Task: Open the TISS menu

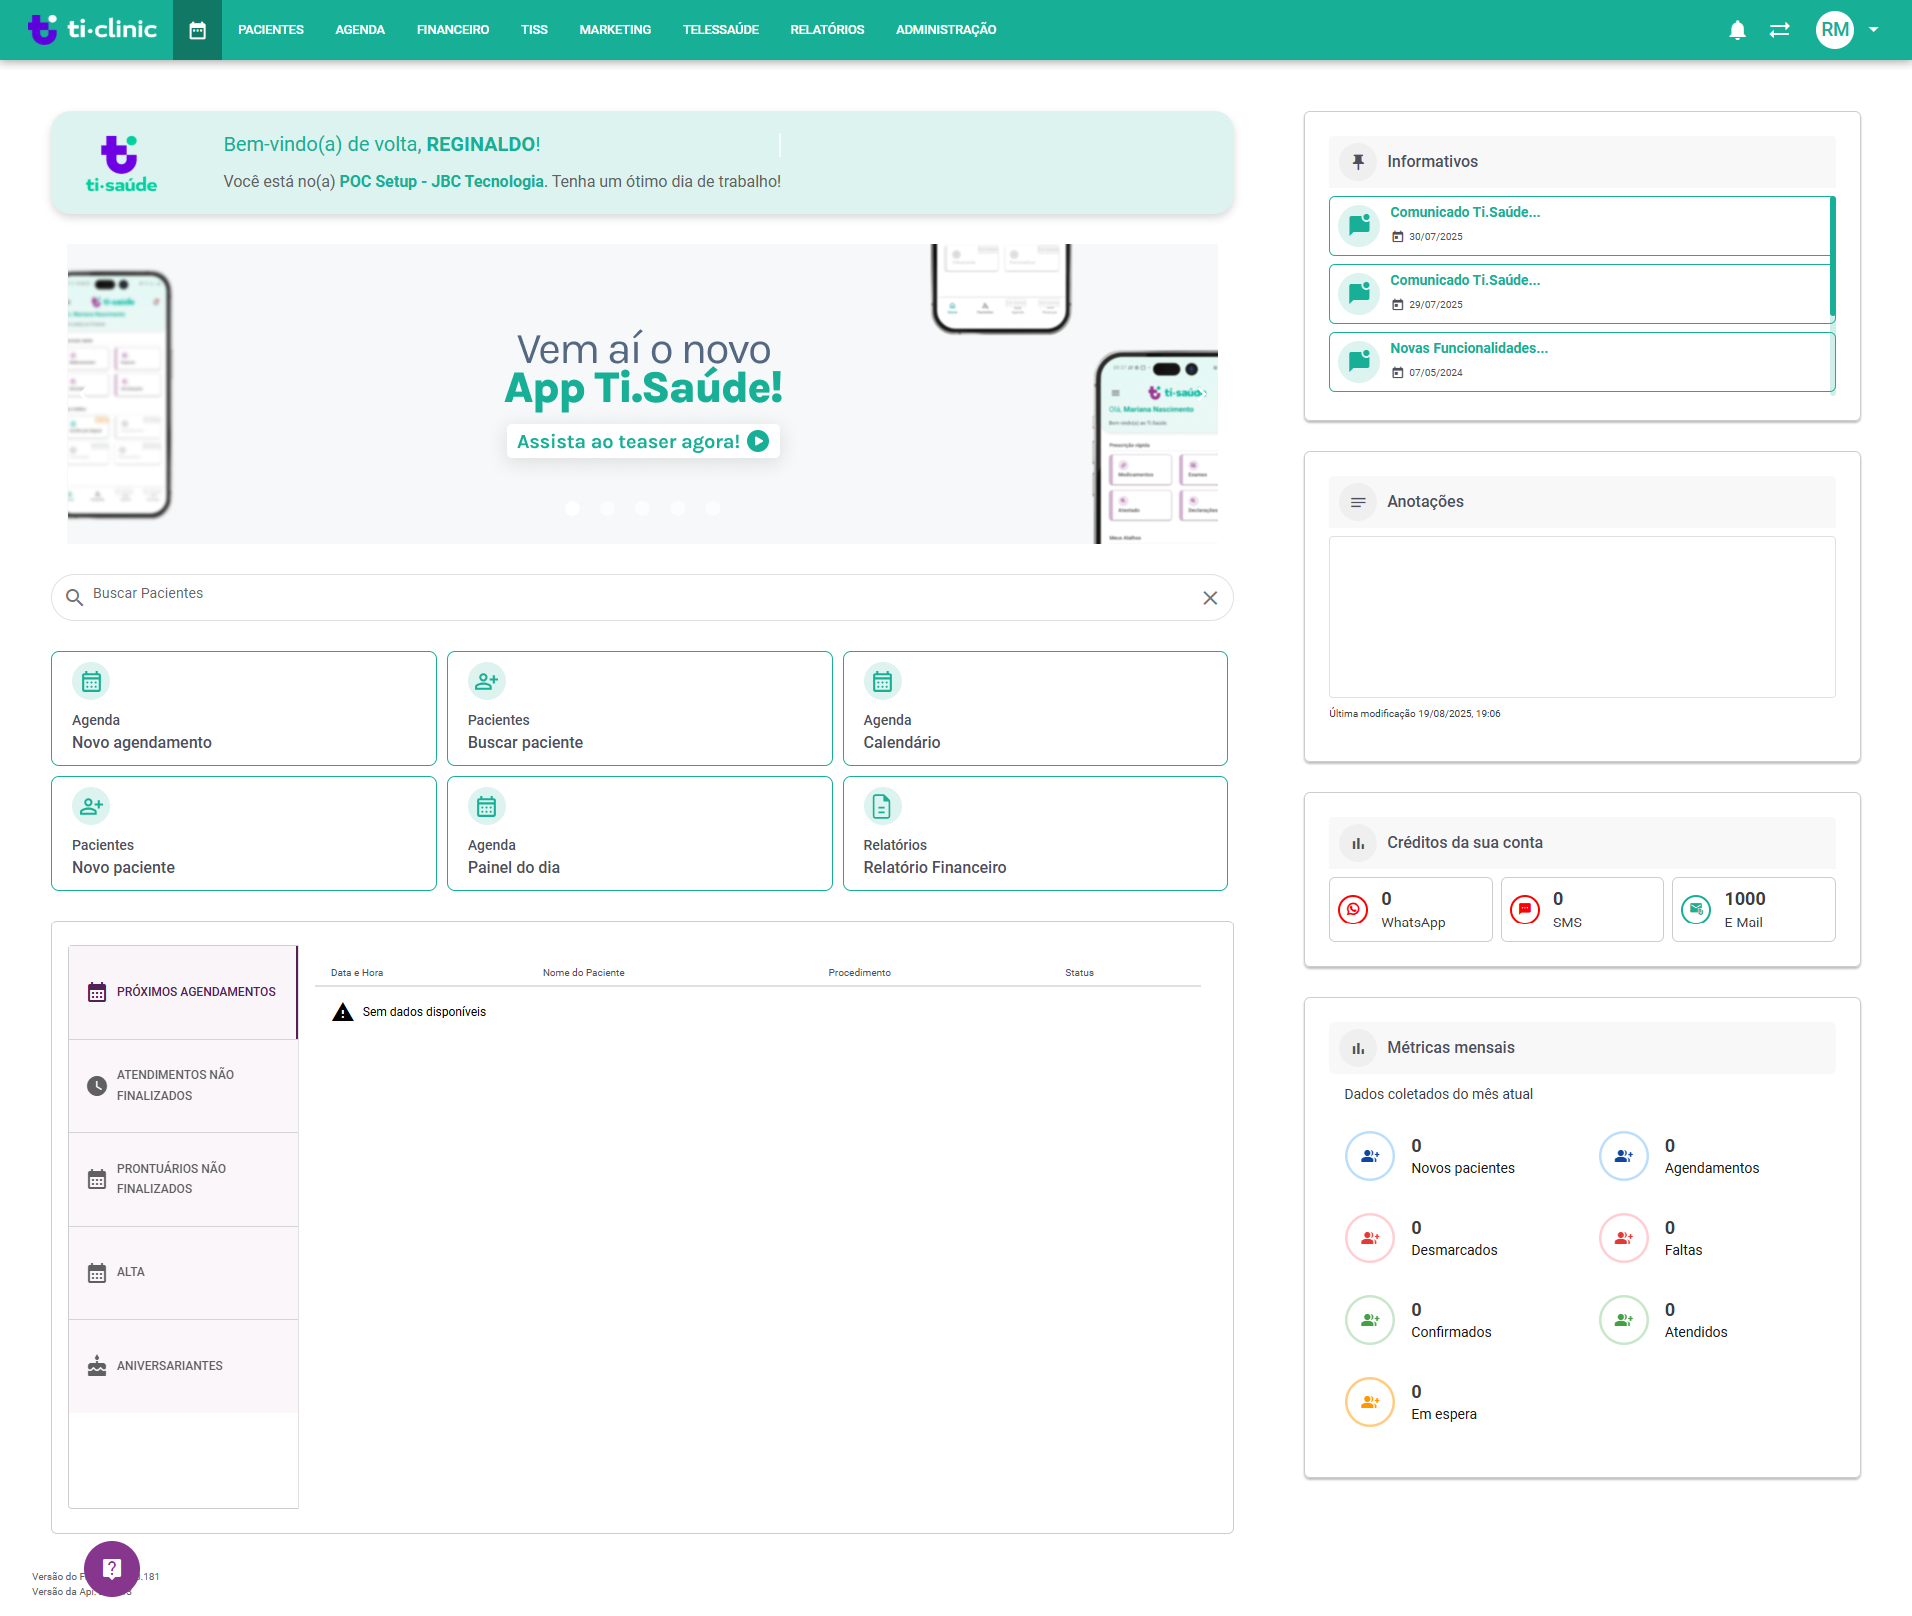Action: 534,30
